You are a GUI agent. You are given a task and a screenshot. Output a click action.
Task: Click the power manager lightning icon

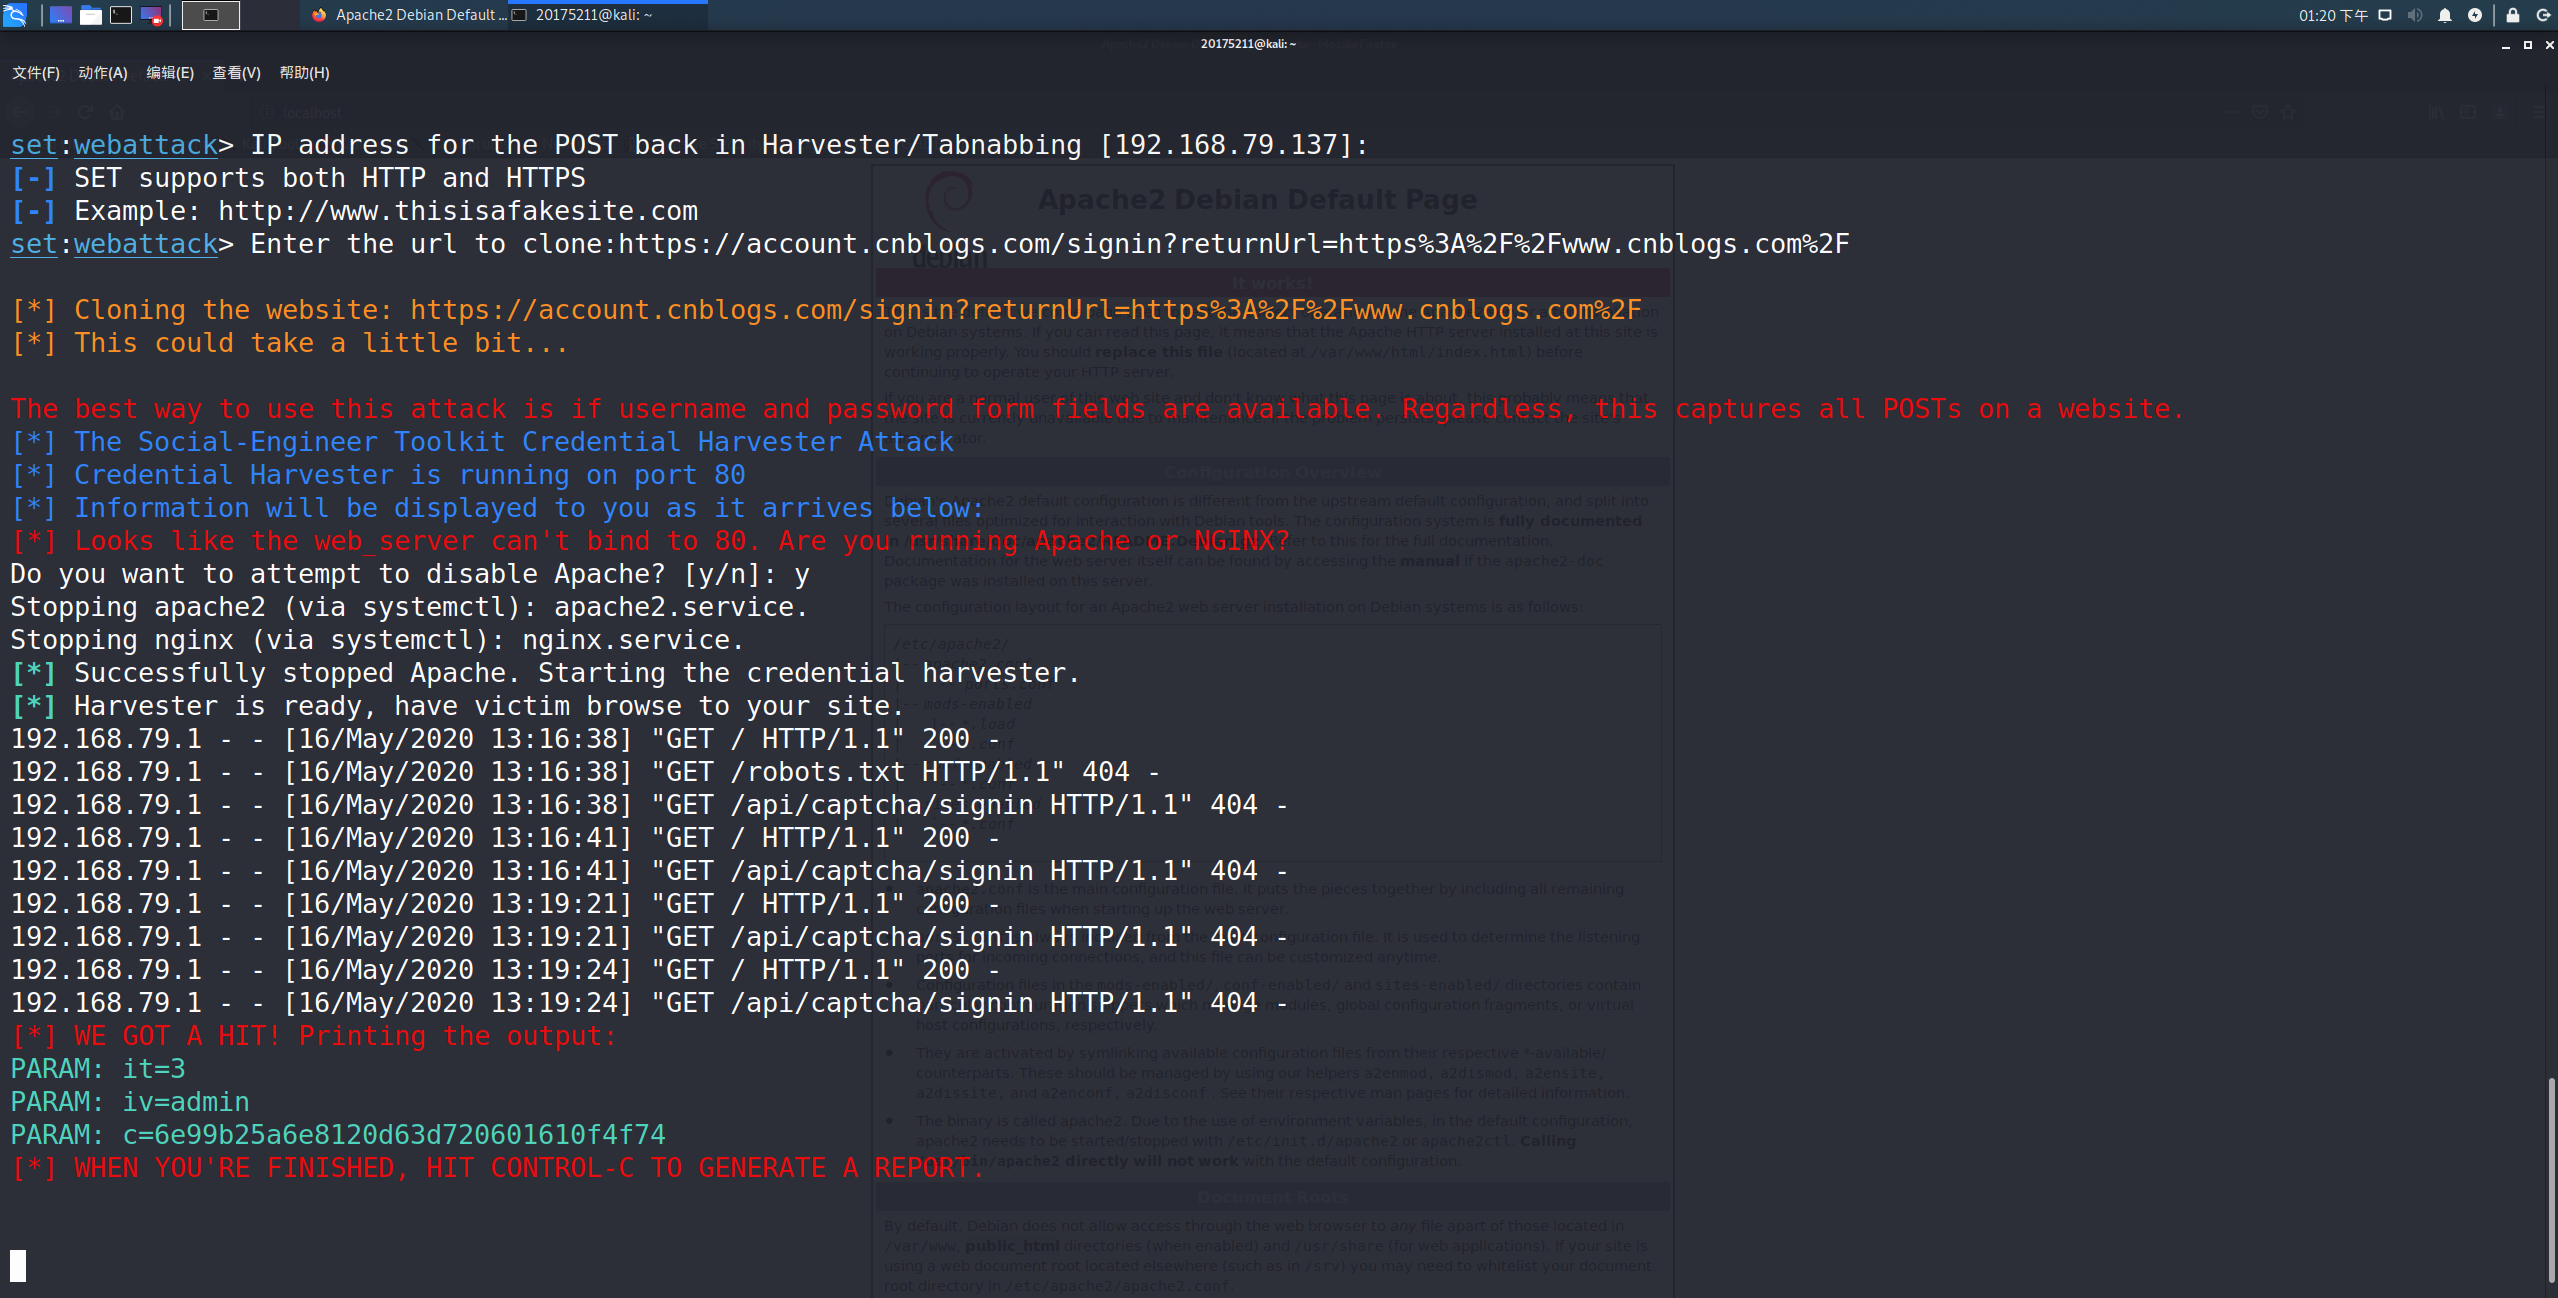click(x=2475, y=15)
